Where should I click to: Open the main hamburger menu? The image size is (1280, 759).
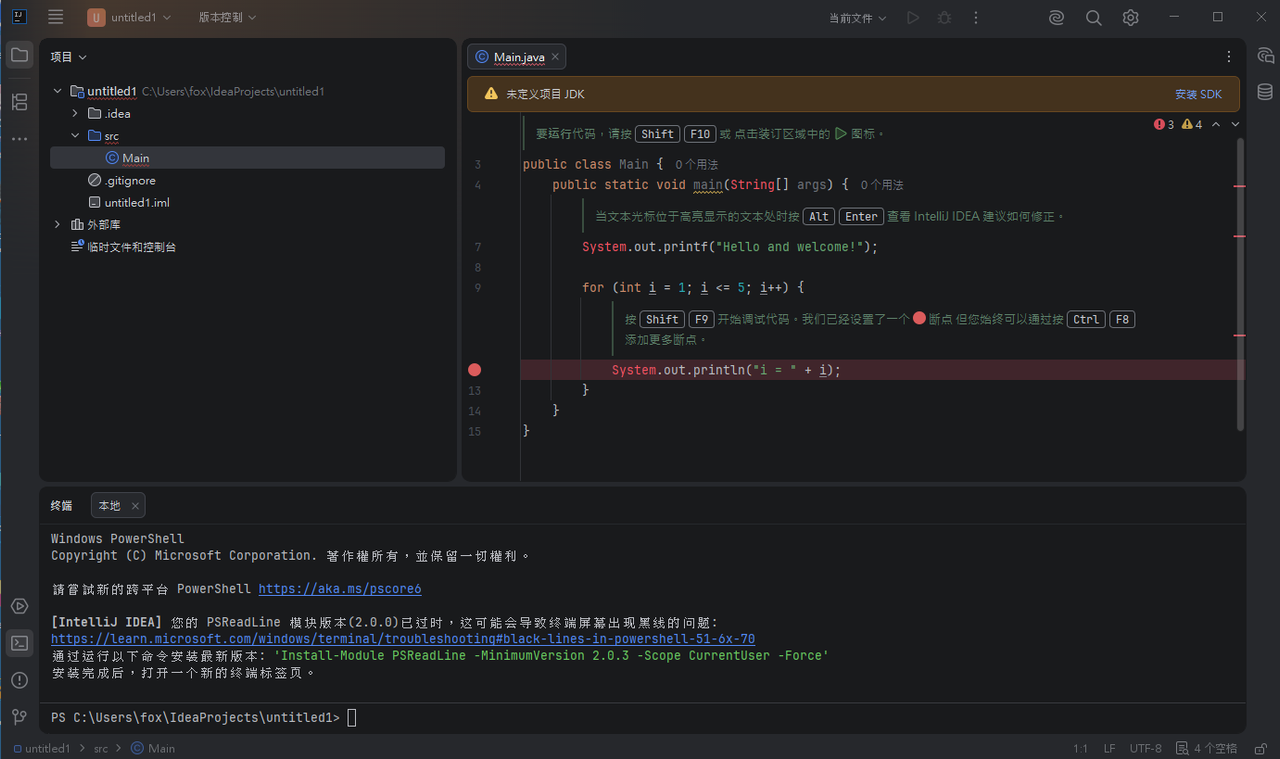pyautogui.click(x=56, y=17)
